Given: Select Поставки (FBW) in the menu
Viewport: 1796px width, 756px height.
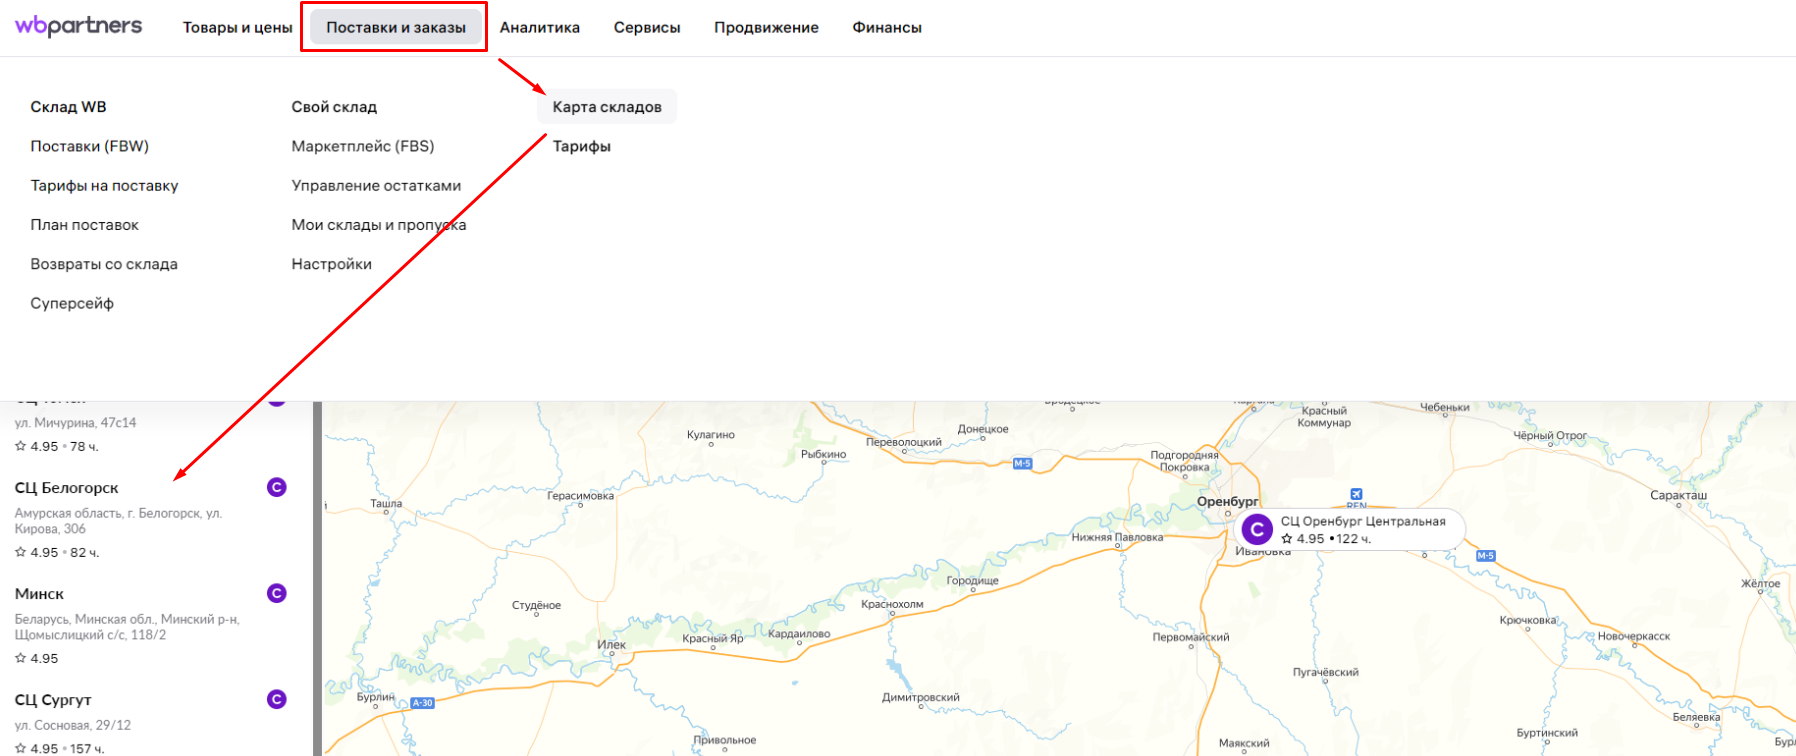Looking at the screenshot, I should (90, 146).
